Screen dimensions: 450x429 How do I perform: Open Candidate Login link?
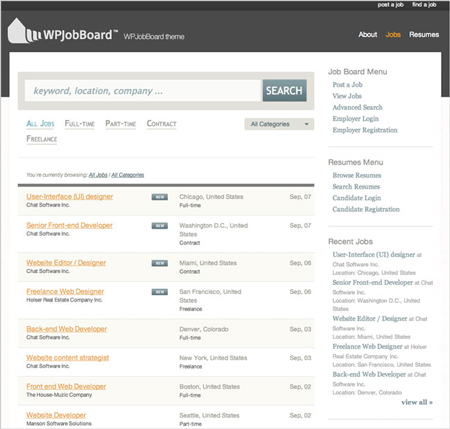[357, 198]
